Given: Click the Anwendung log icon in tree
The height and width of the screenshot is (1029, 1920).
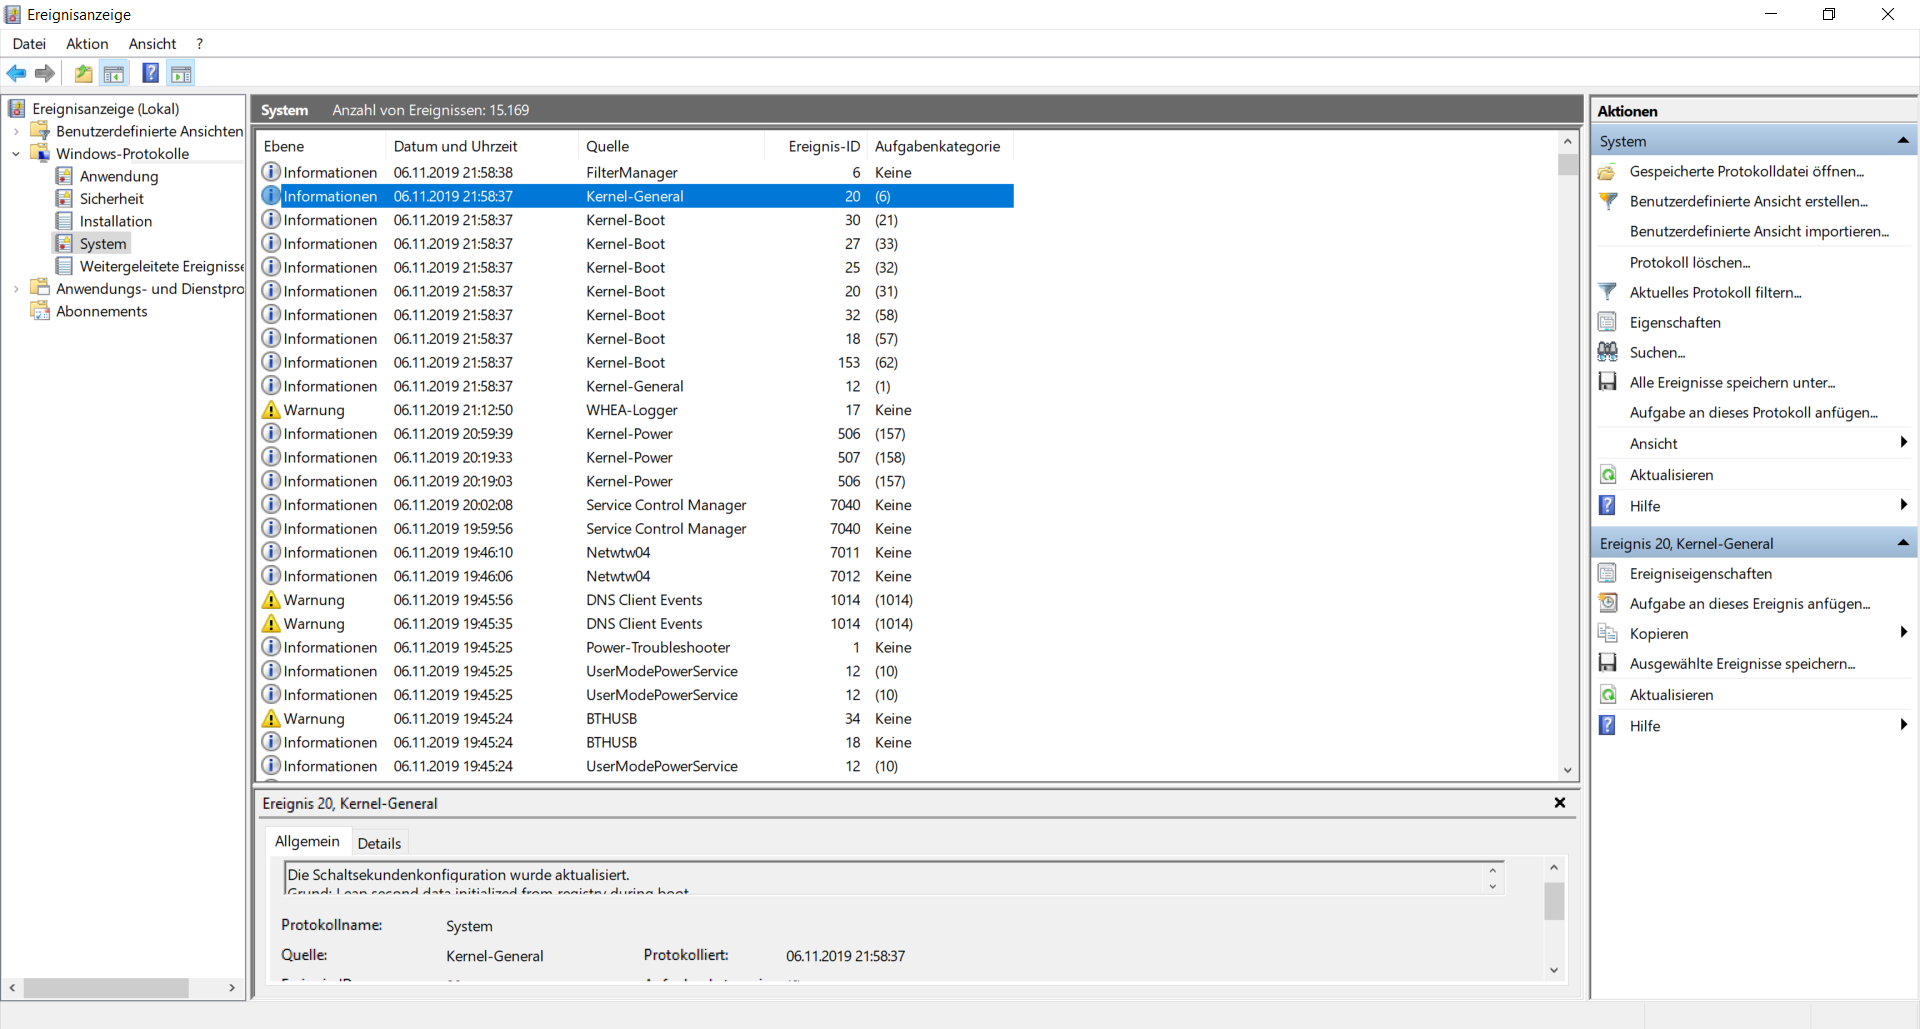Looking at the screenshot, I should (x=64, y=176).
